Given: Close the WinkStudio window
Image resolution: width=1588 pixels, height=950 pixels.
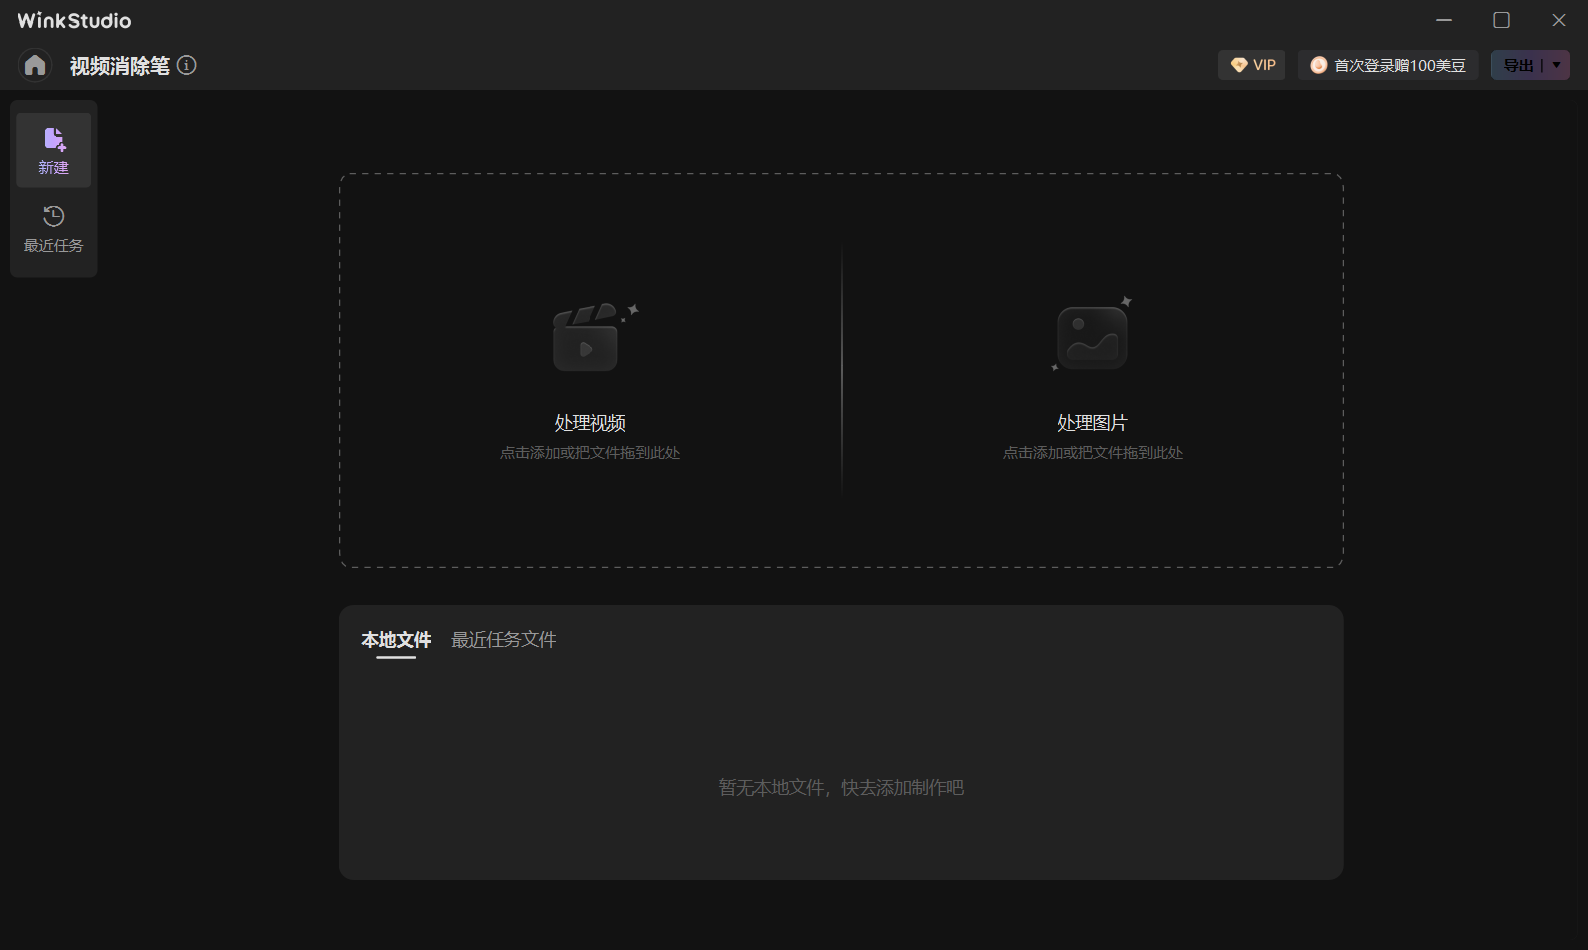Looking at the screenshot, I should point(1559,20).
